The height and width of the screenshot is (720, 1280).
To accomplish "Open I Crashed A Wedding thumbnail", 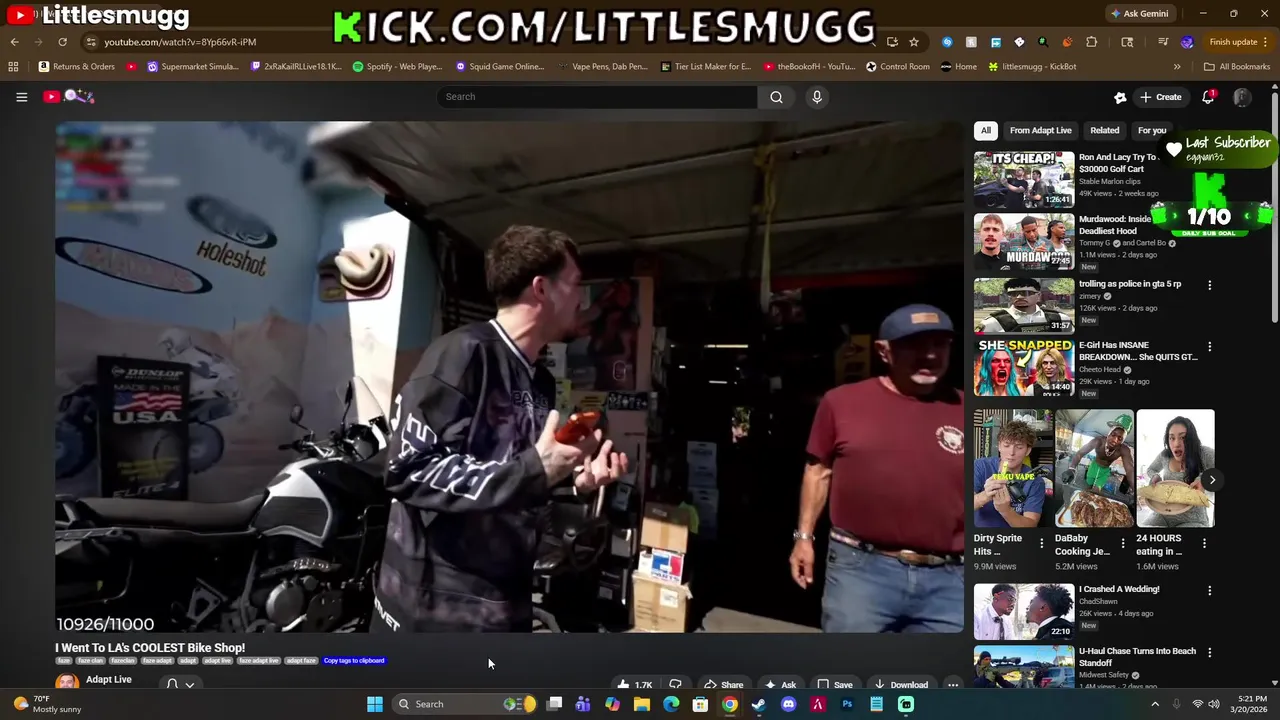I will 1024,612.
